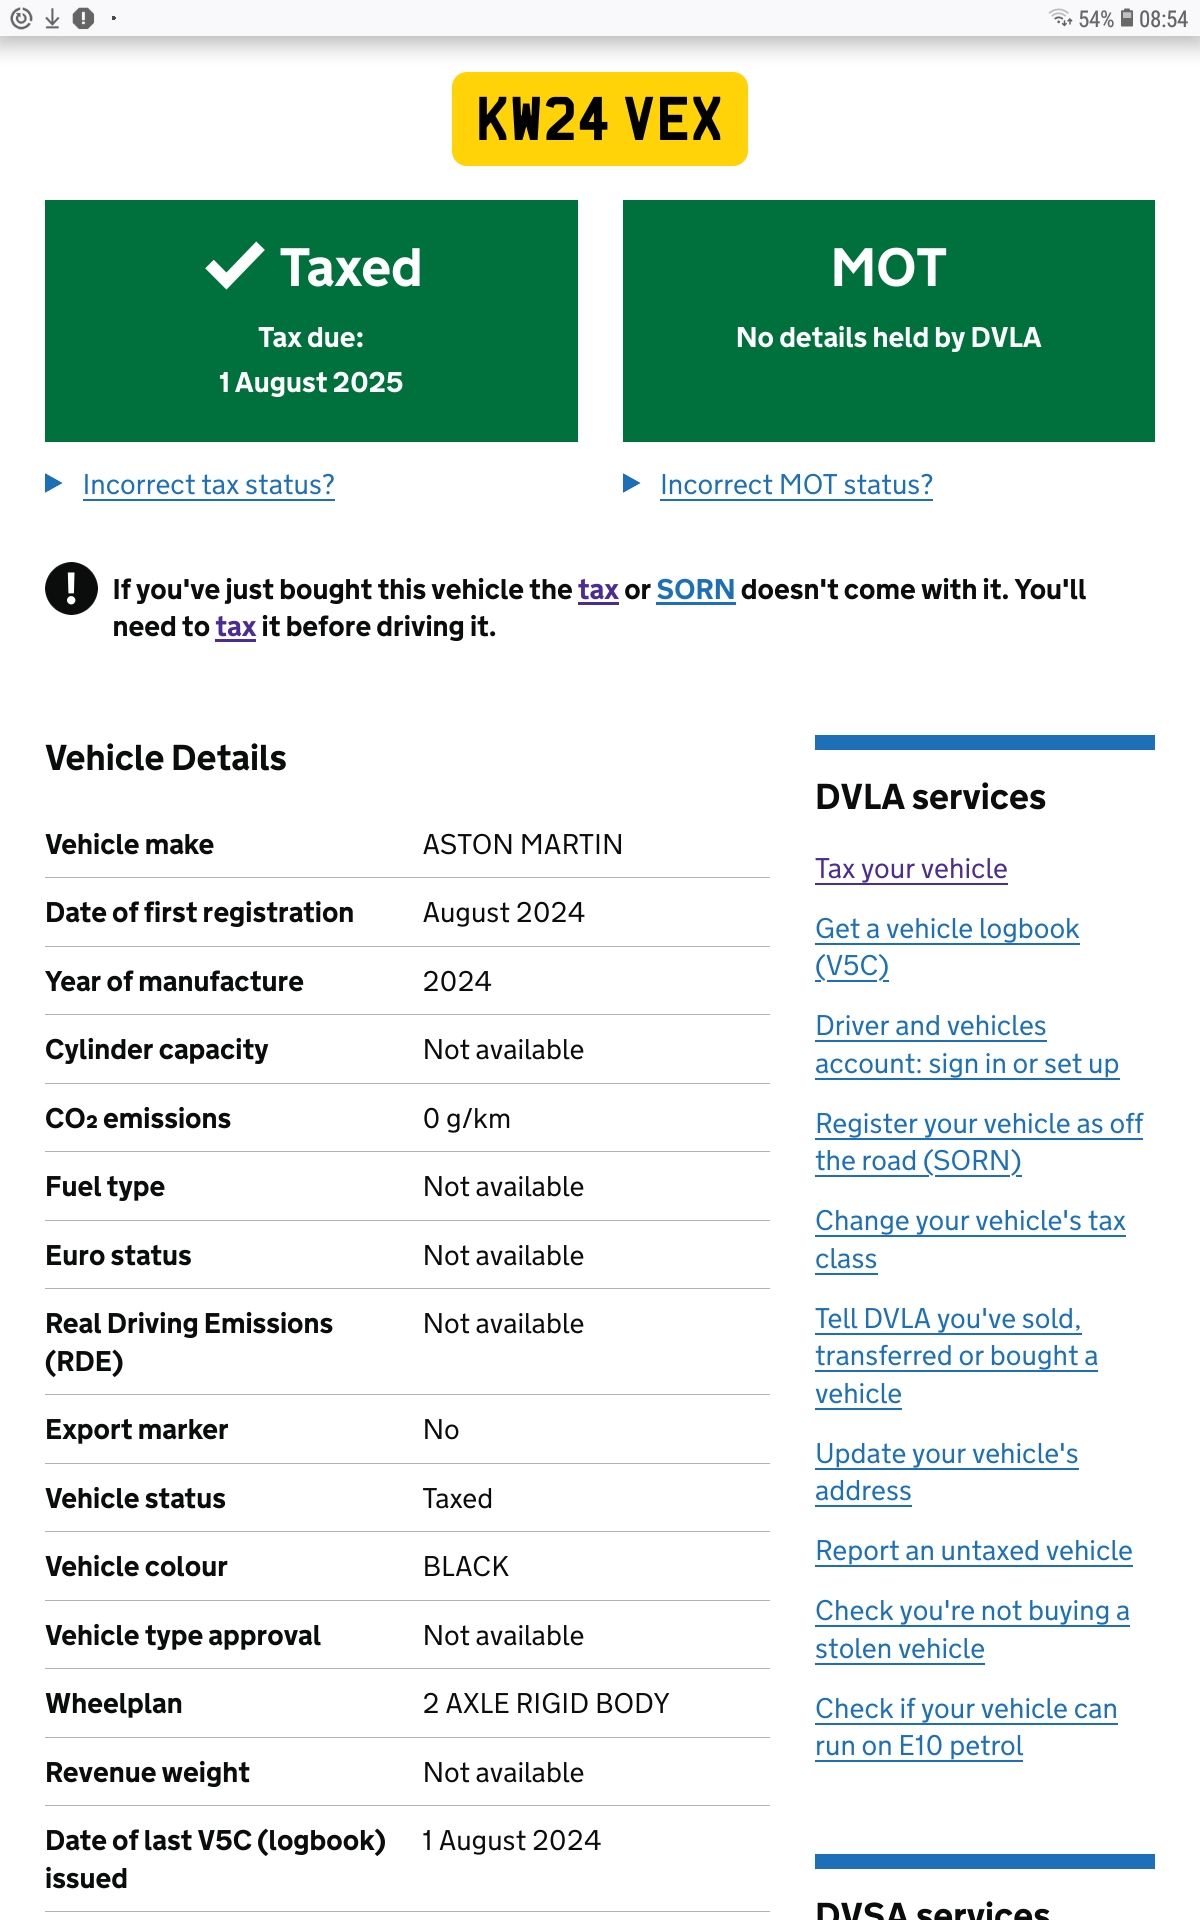Click the yellow KW24 VEX number plate

[600, 119]
